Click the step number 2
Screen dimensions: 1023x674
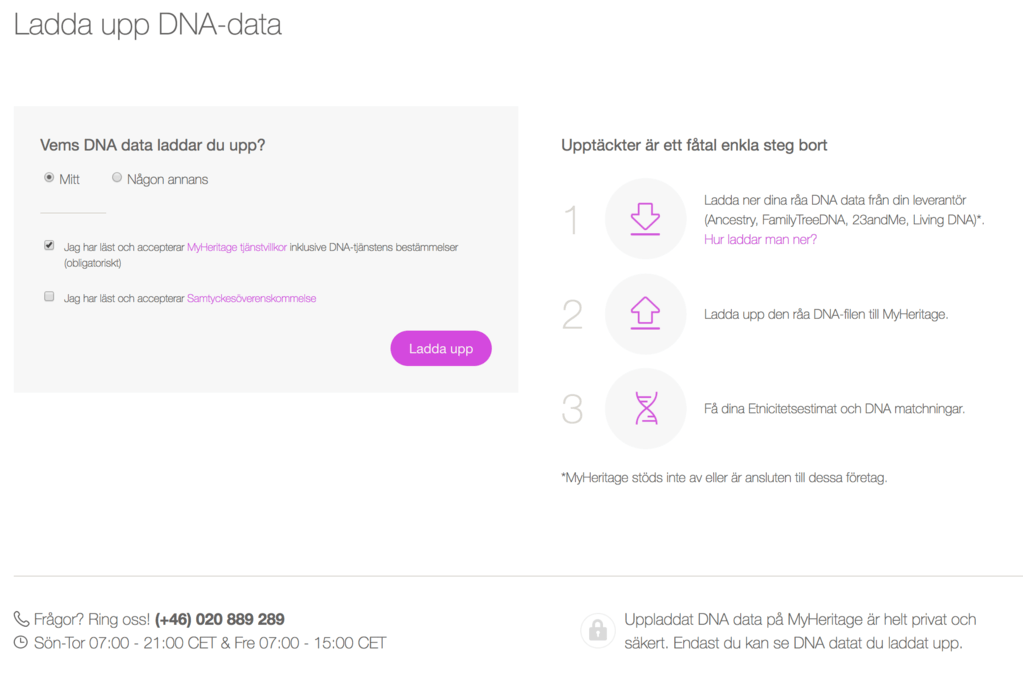click(572, 314)
